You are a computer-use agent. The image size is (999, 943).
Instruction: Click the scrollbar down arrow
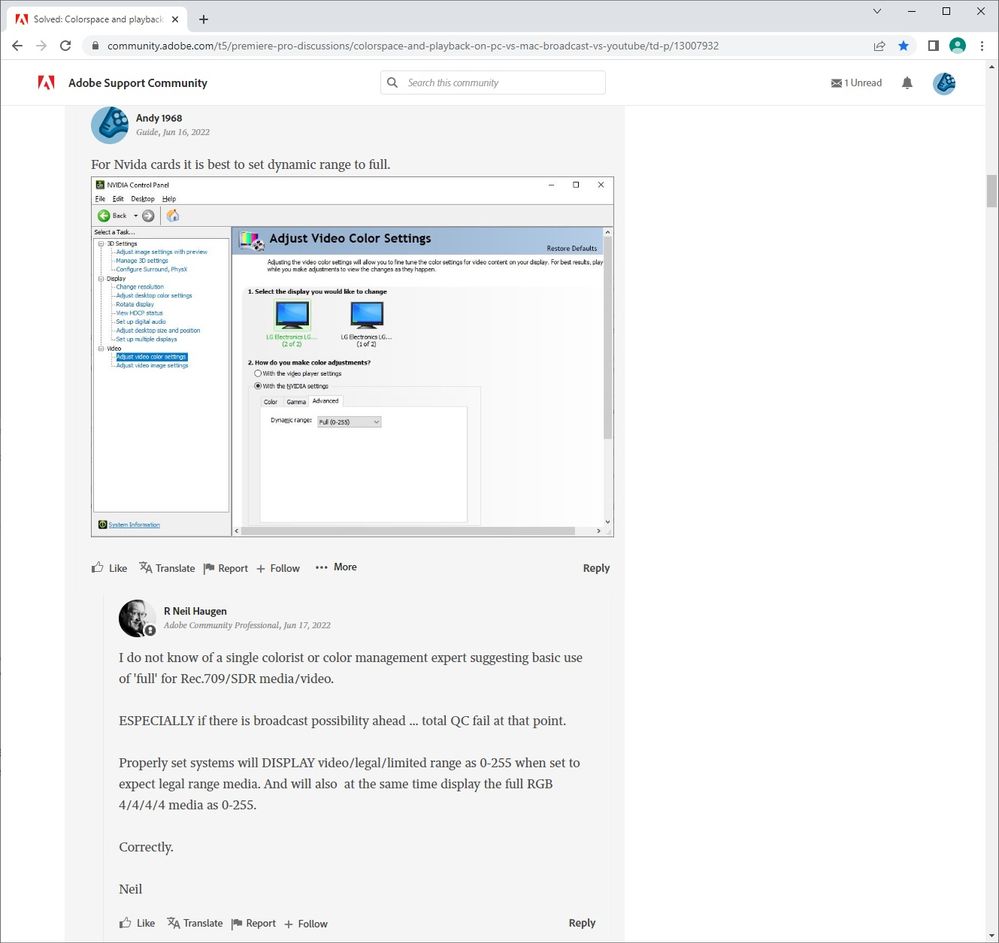992,936
